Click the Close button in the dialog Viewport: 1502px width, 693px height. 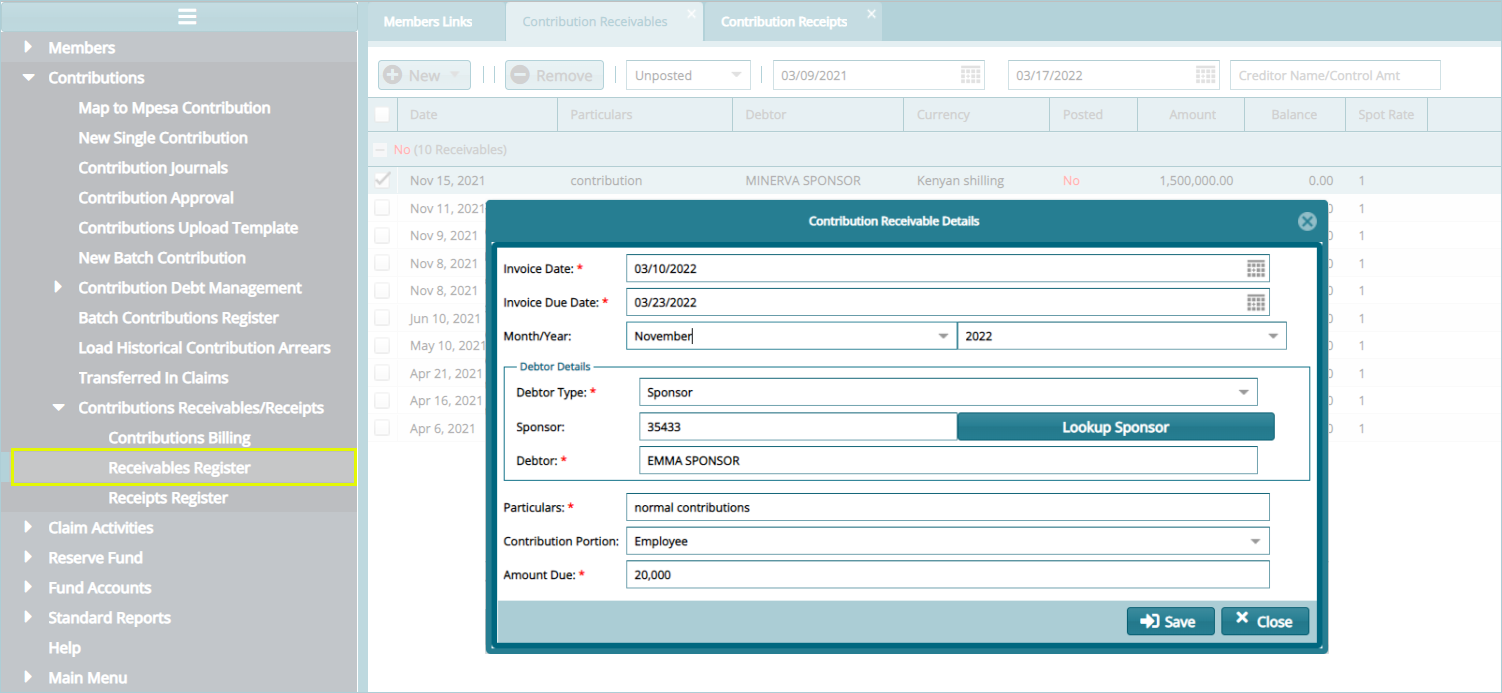1265,621
